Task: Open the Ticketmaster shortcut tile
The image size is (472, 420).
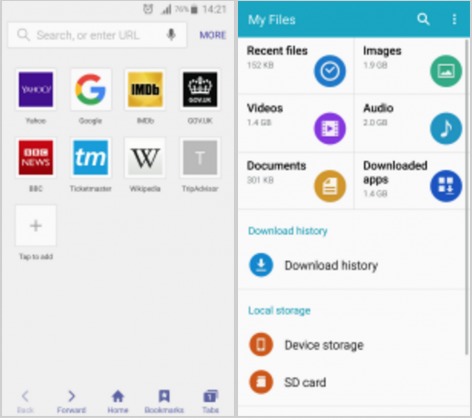Action: 90,157
